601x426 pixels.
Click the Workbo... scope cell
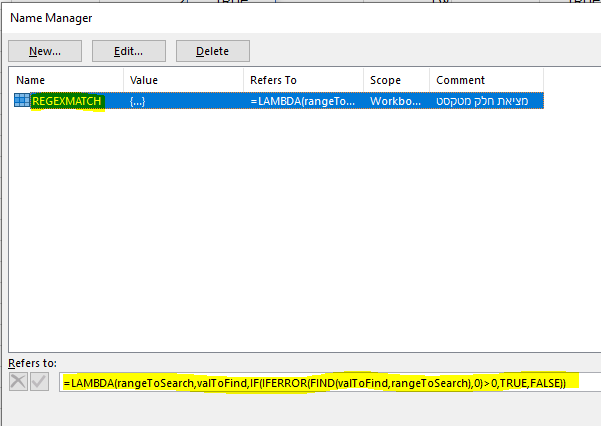396,101
